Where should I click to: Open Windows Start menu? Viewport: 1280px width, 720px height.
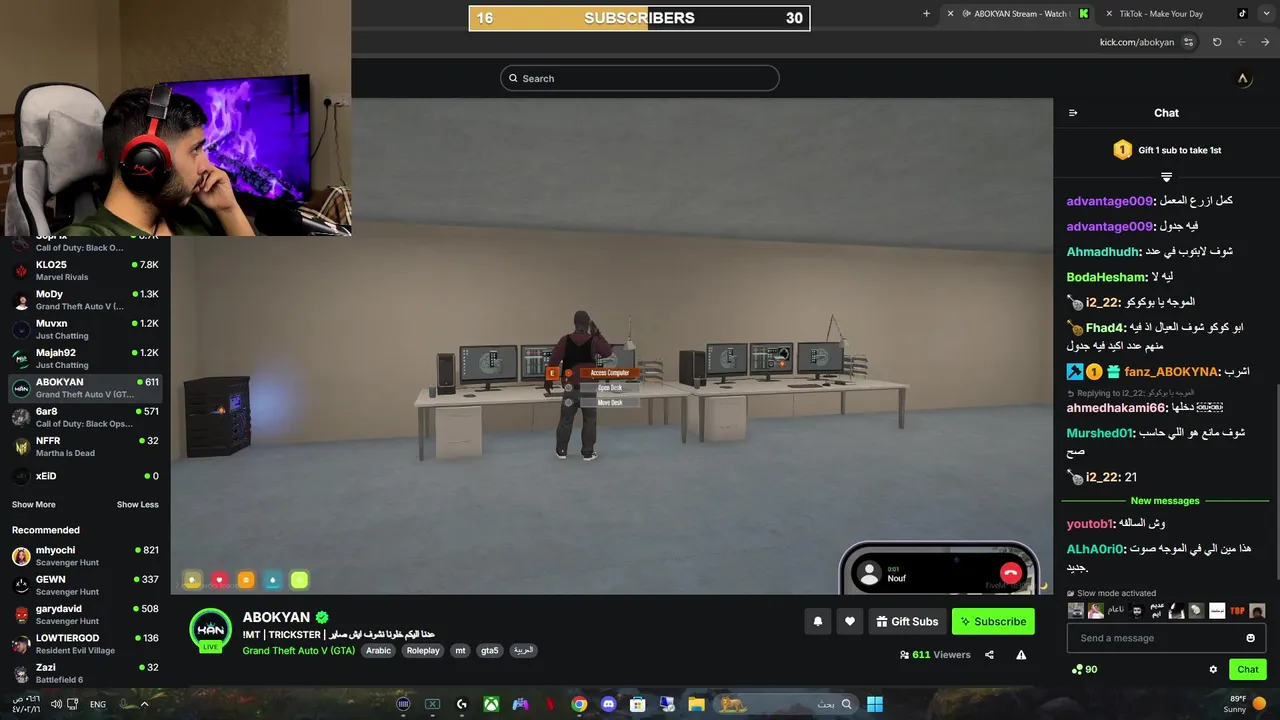(875, 704)
